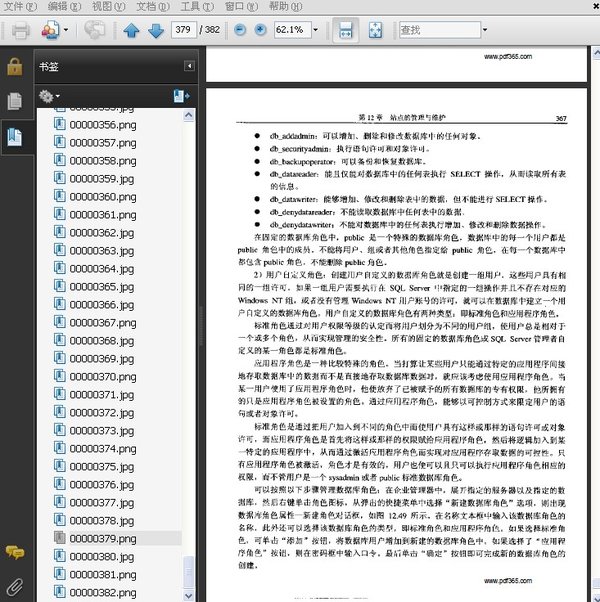Image resolution: width=600 pixels, height=602 pixels.
Task: Select bookmark 00000366.jpg
Action: [102, 305]
